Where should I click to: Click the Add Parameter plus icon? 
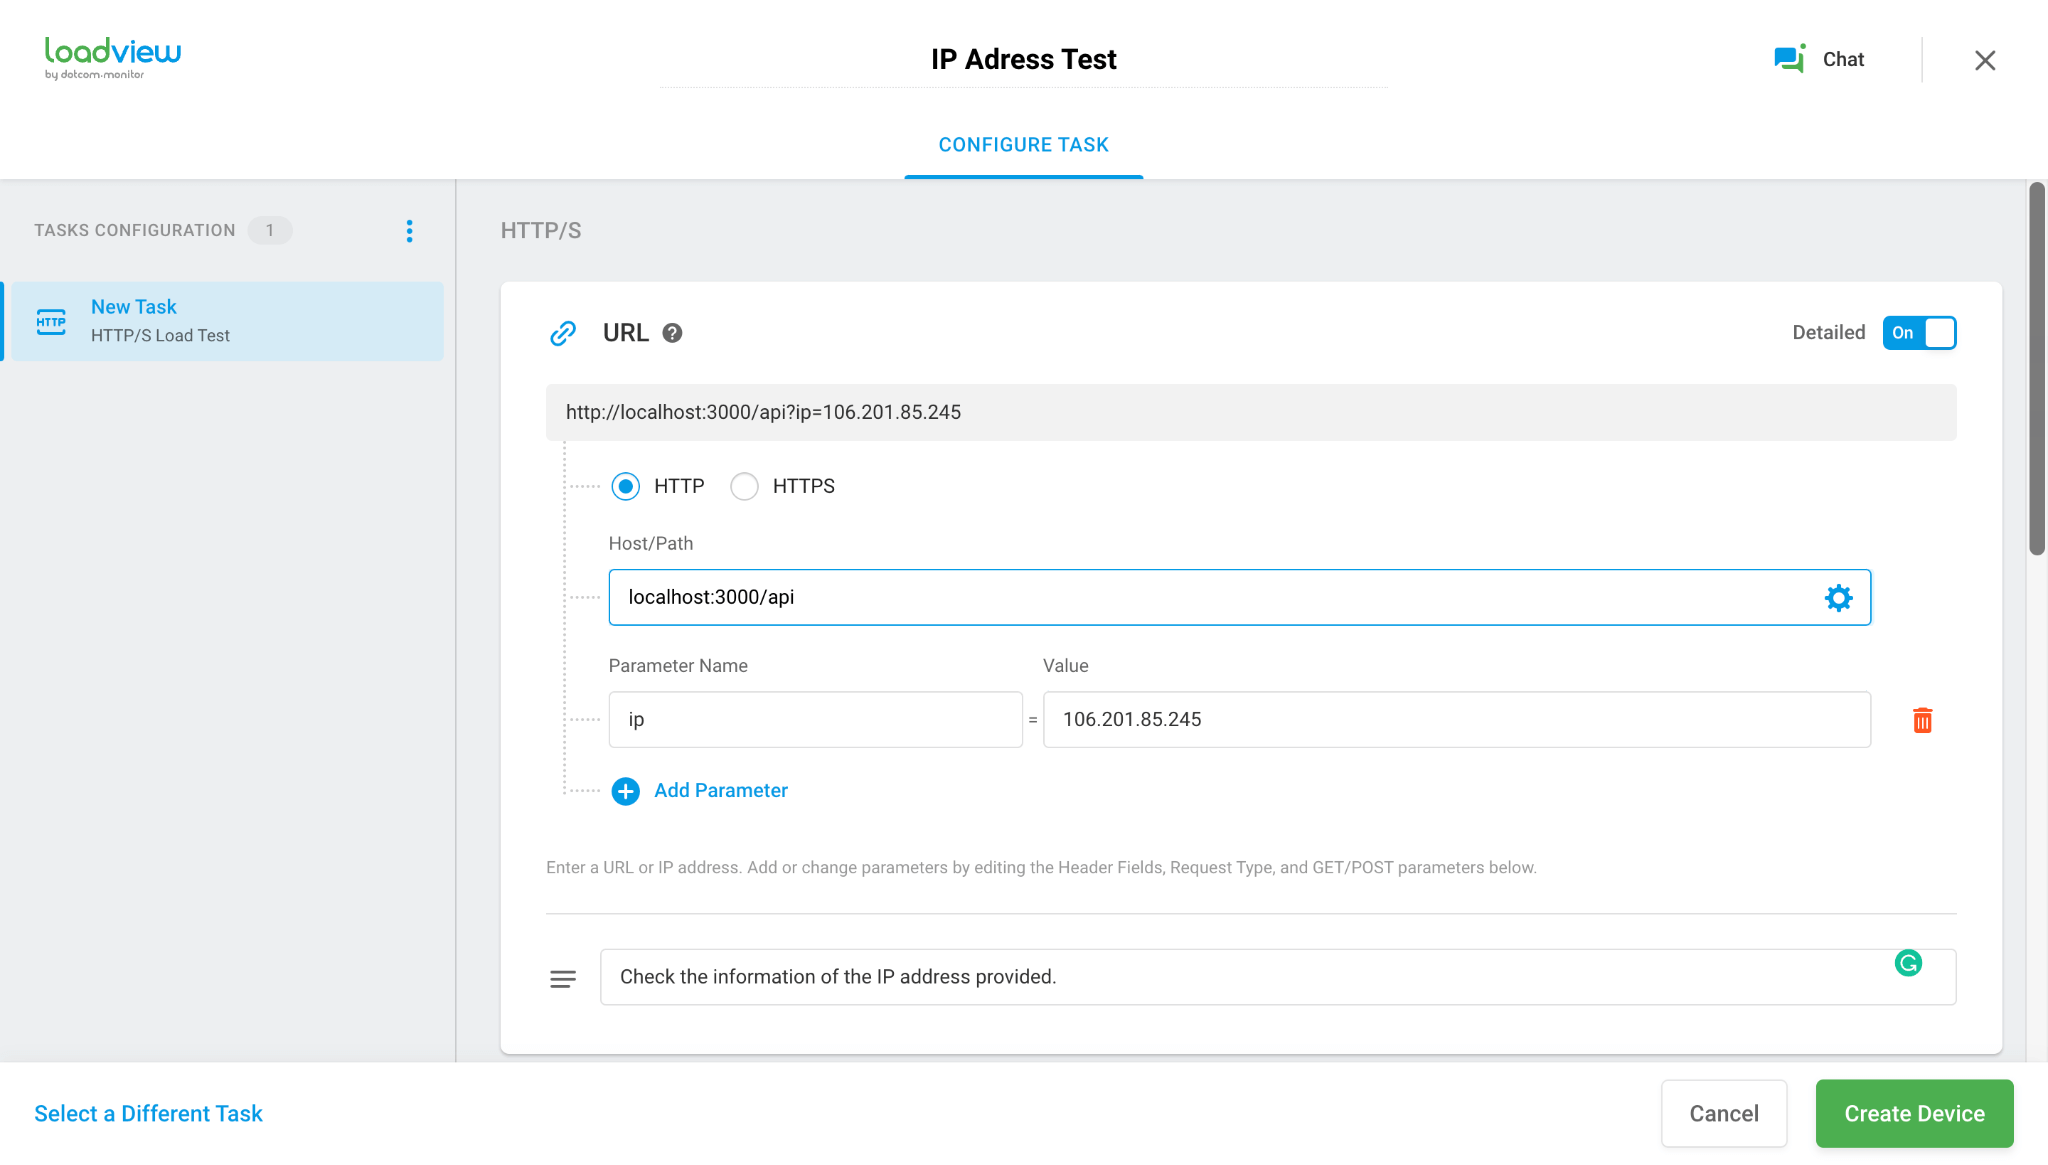626,791
